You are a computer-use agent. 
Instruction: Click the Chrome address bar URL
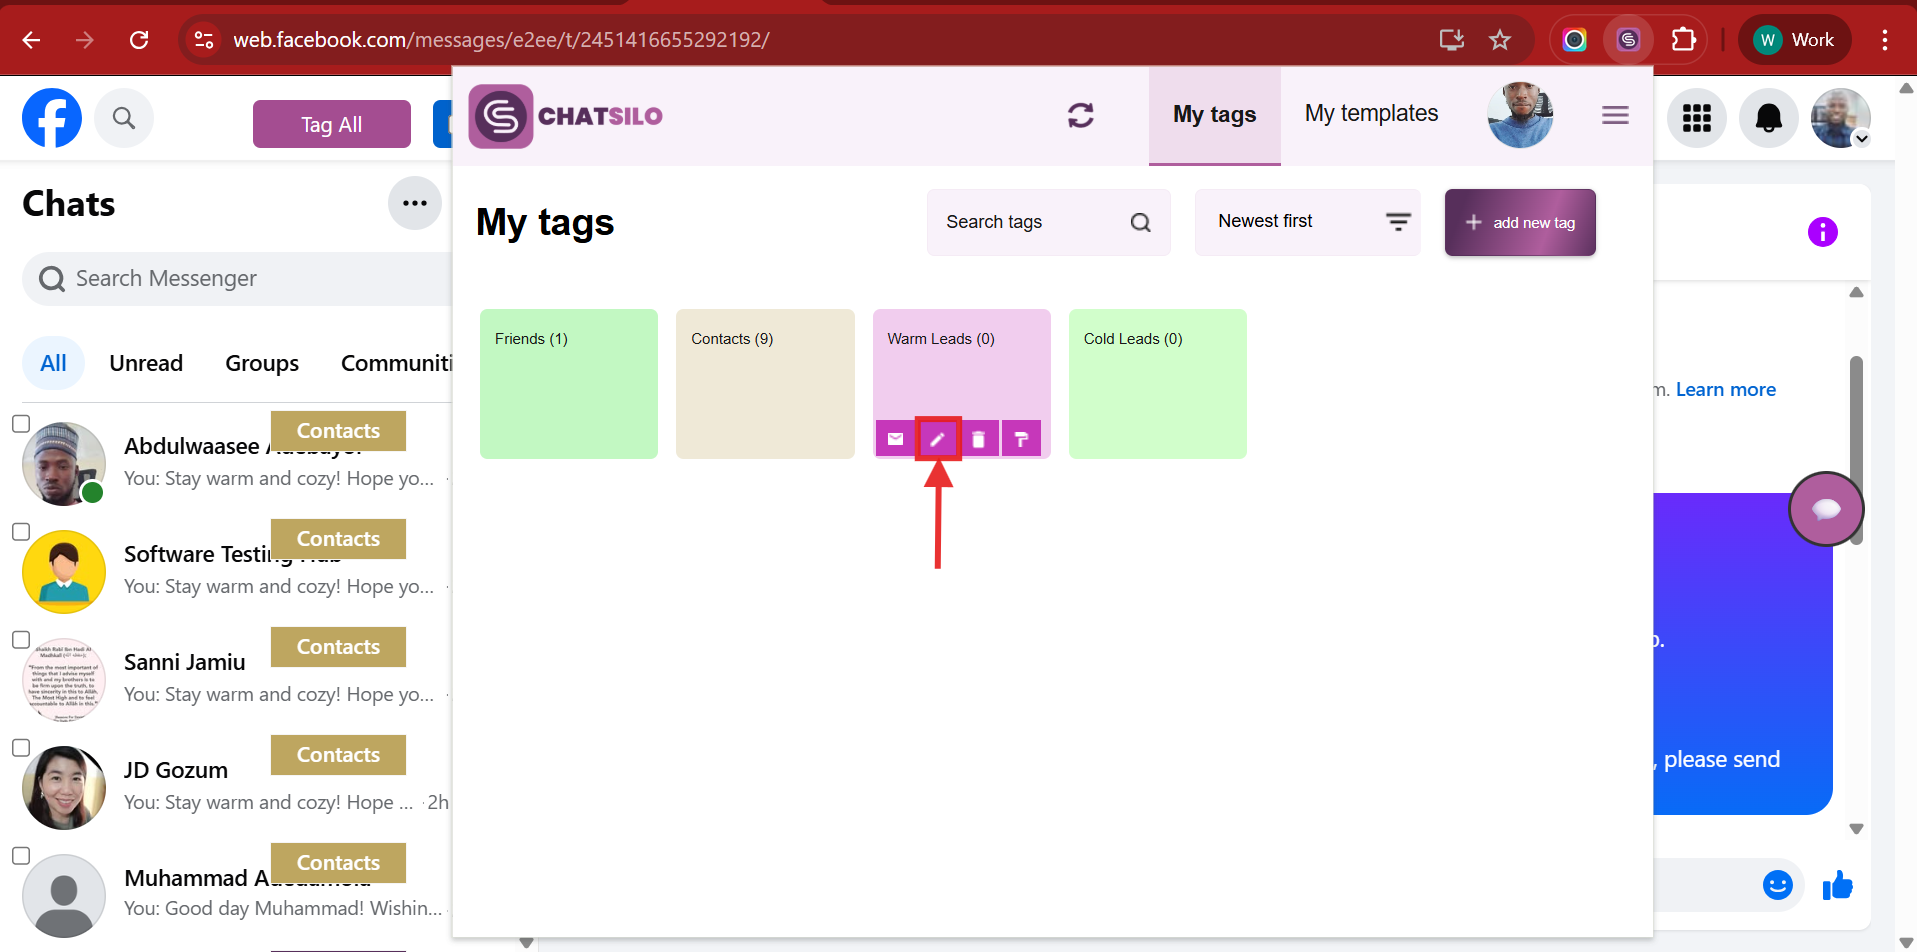click(x=502, y=40)
